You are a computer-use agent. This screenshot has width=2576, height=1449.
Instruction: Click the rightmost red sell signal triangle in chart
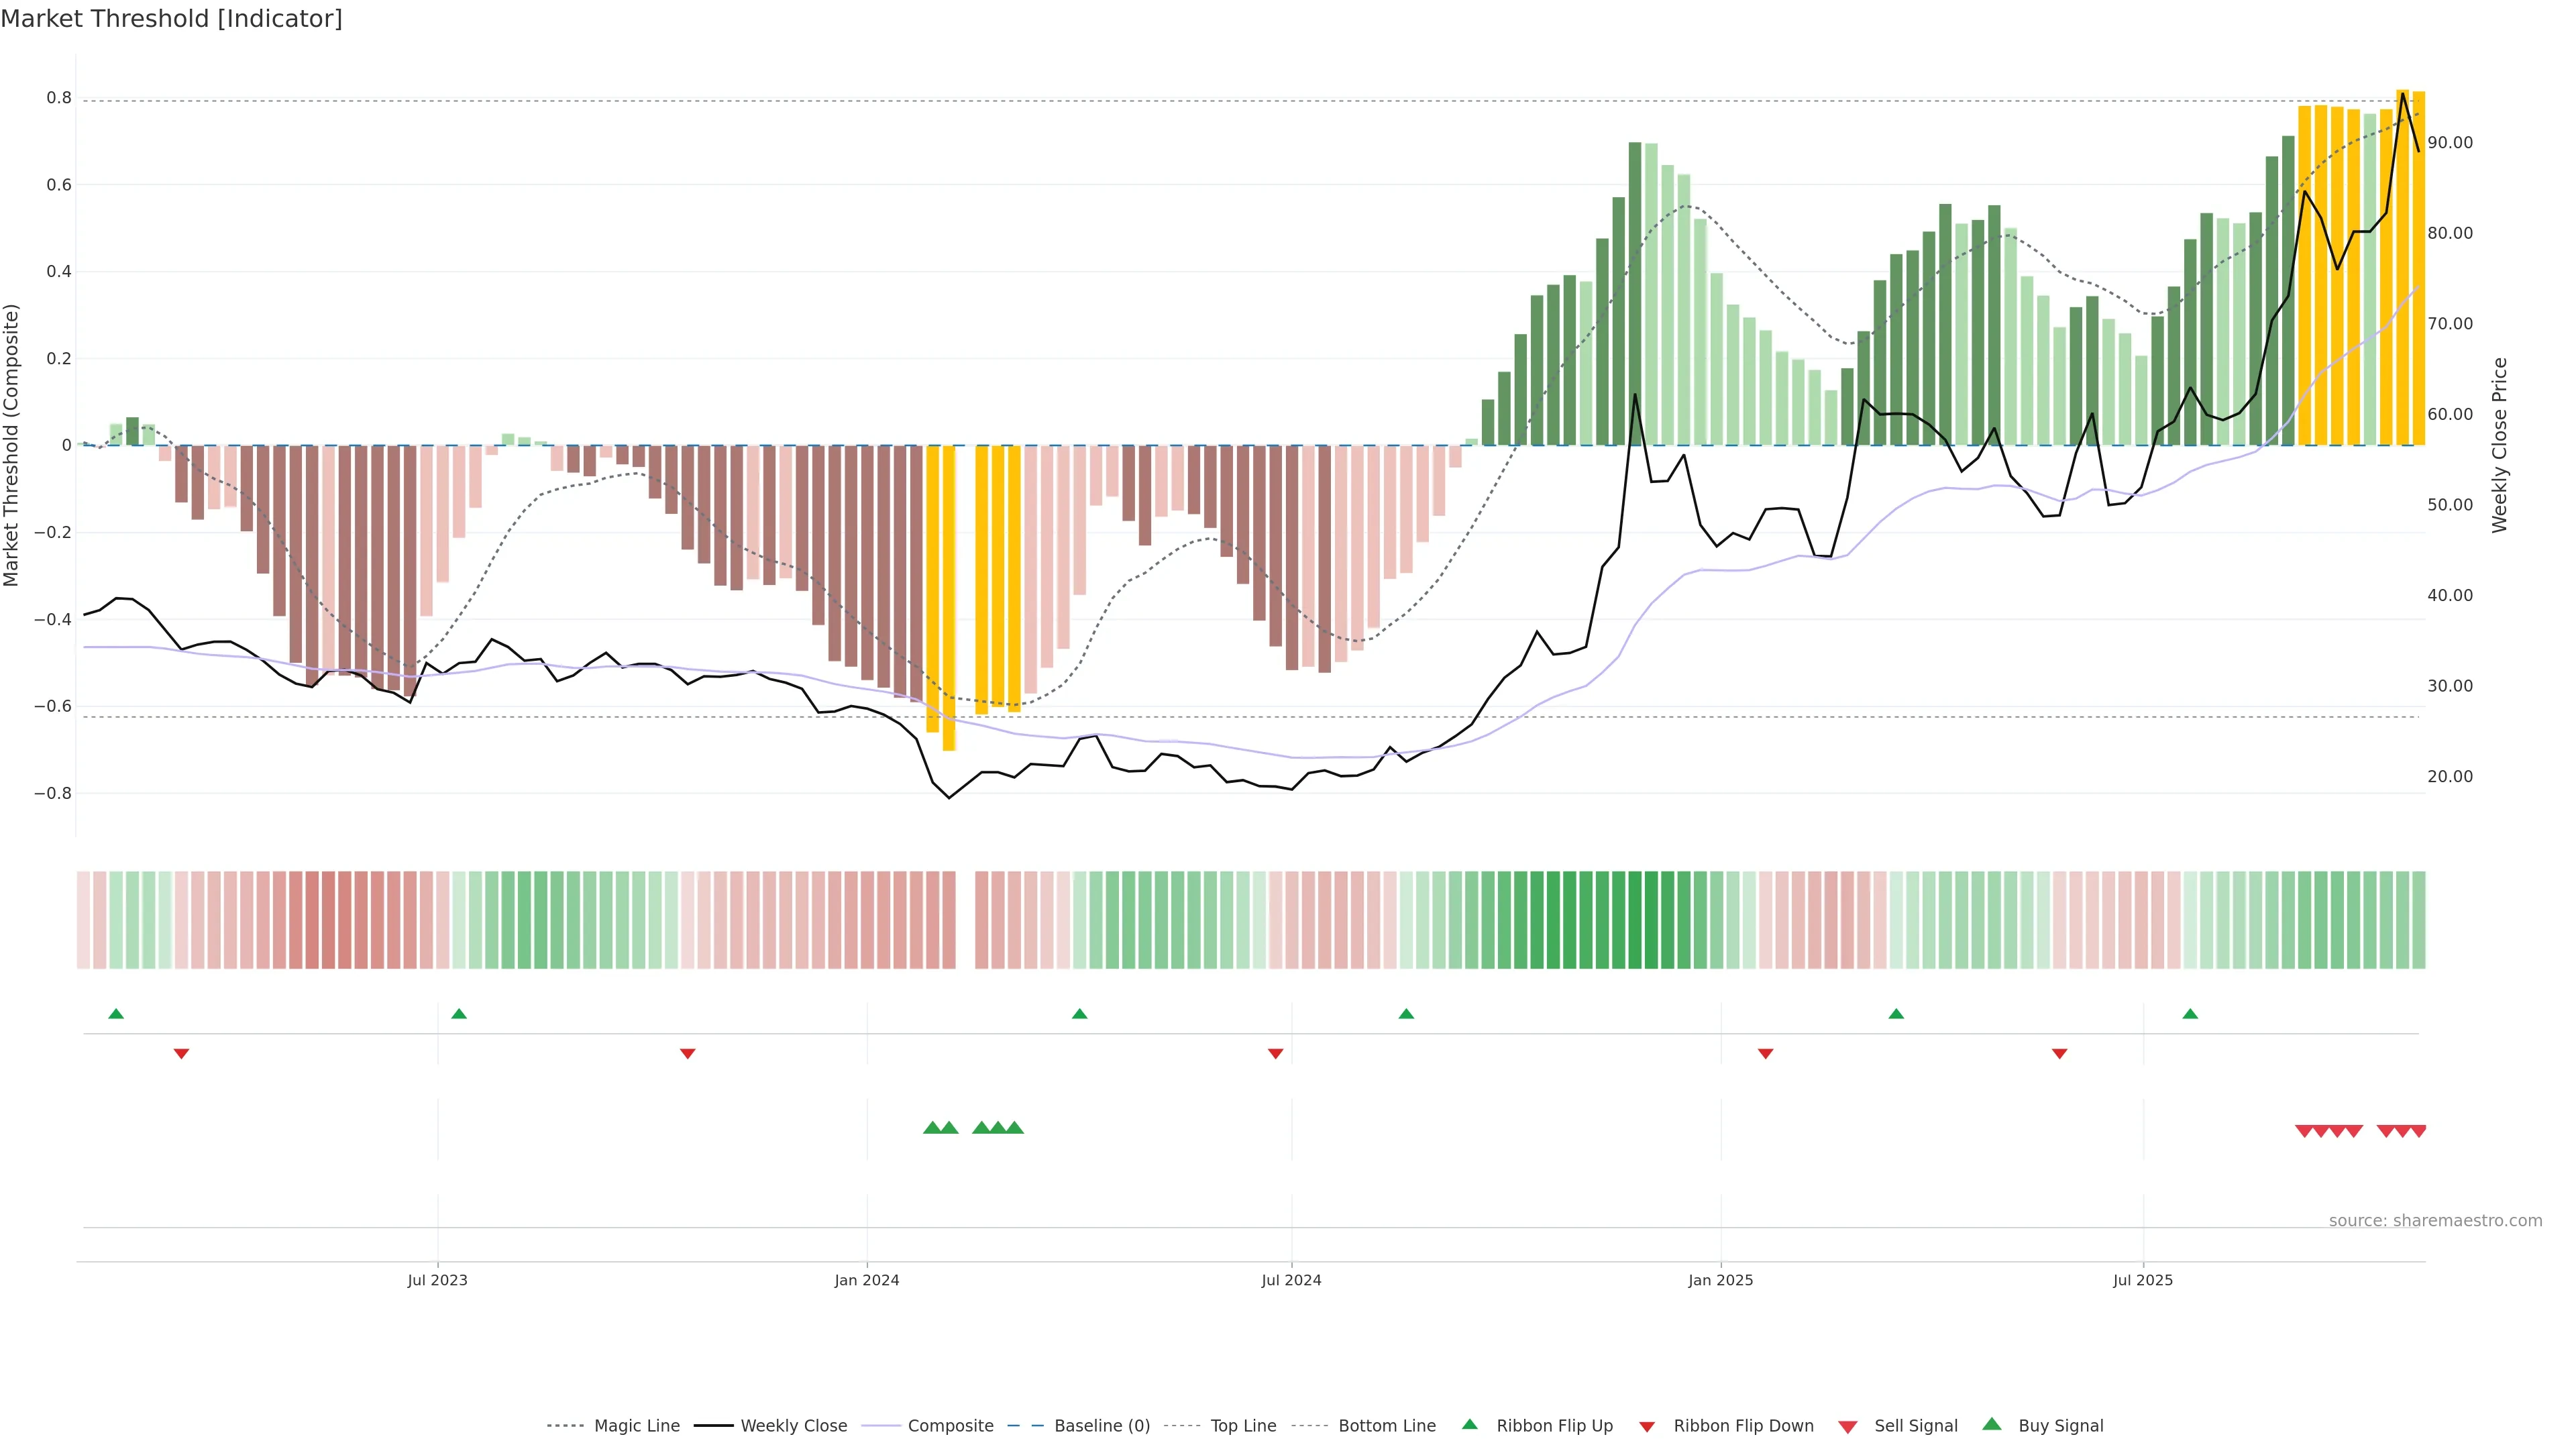[2418, 1131]
